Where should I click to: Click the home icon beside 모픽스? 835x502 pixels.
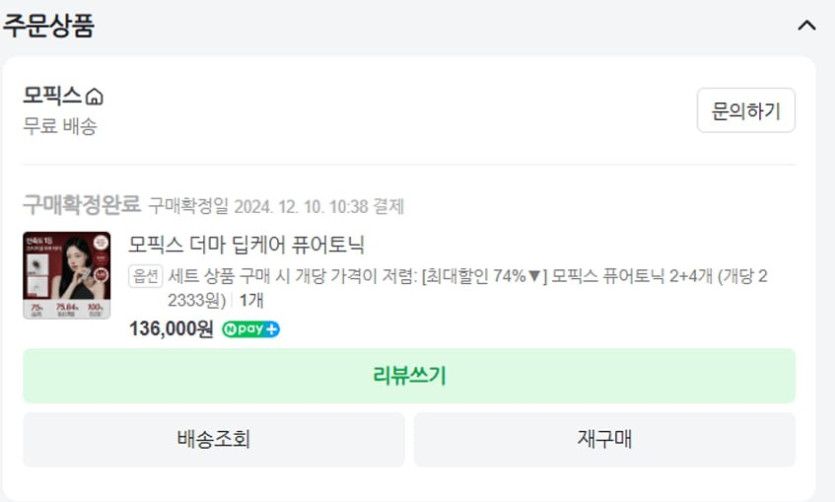tap(94, 97)
